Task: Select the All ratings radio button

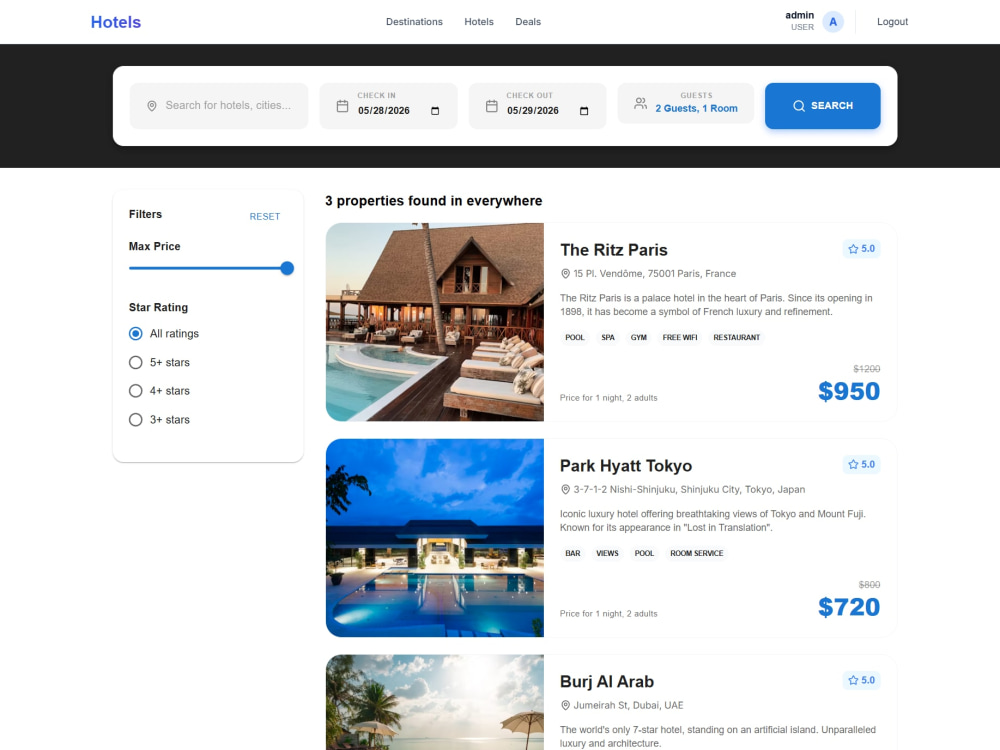Action: (135, 334)
